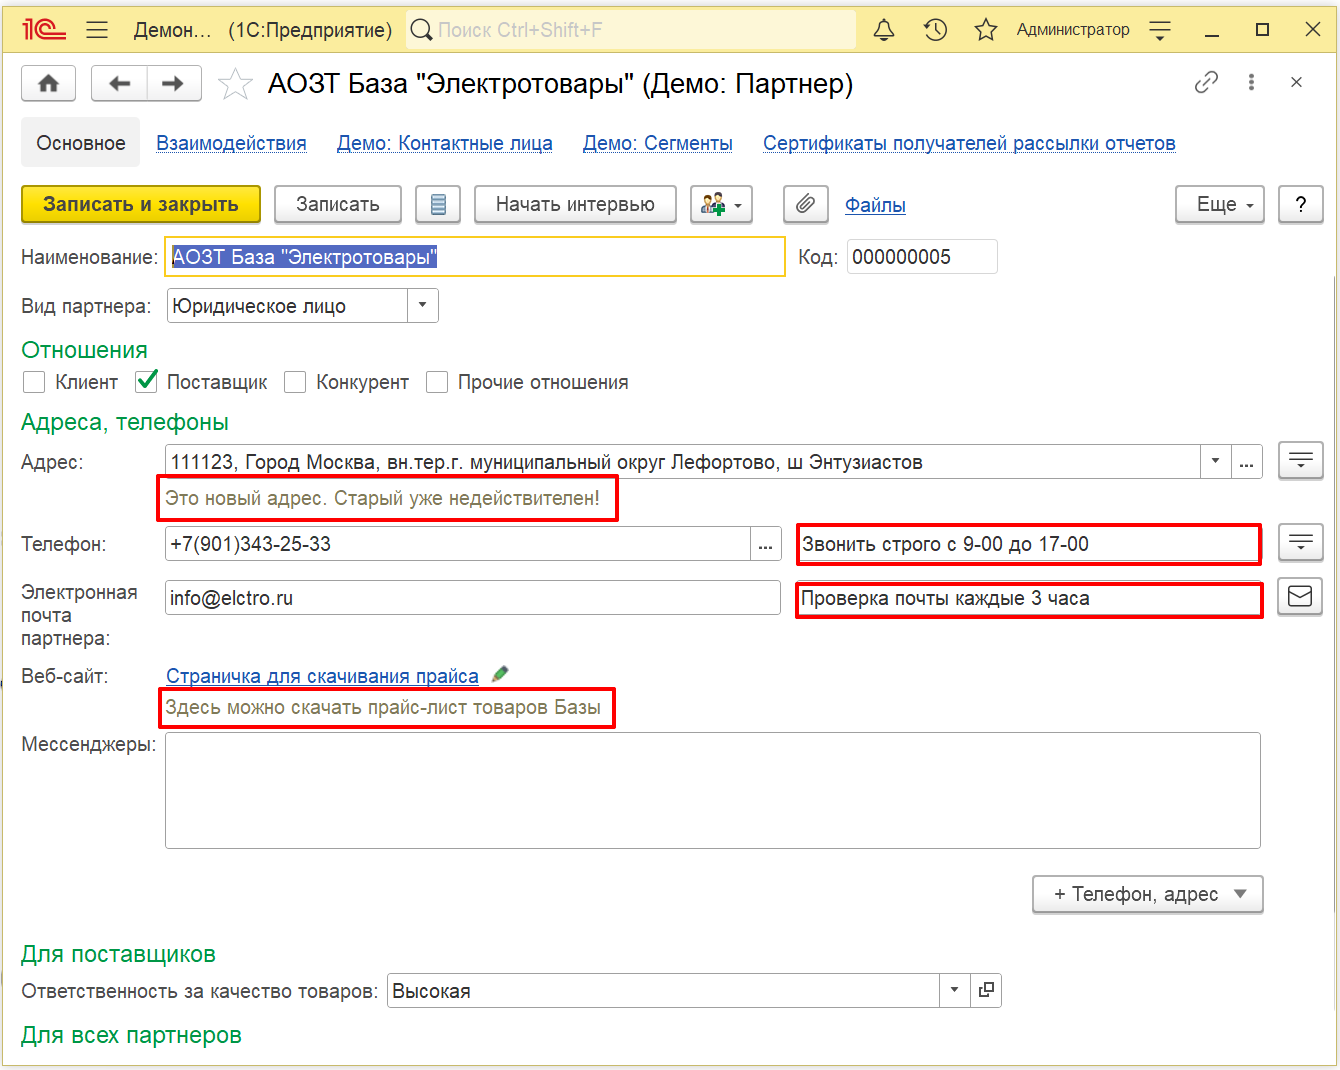The width and height of the screenshot is (1340, 1070).
Task: Open phone entry form ellipsis button
Action: click(x=765, y=544)
